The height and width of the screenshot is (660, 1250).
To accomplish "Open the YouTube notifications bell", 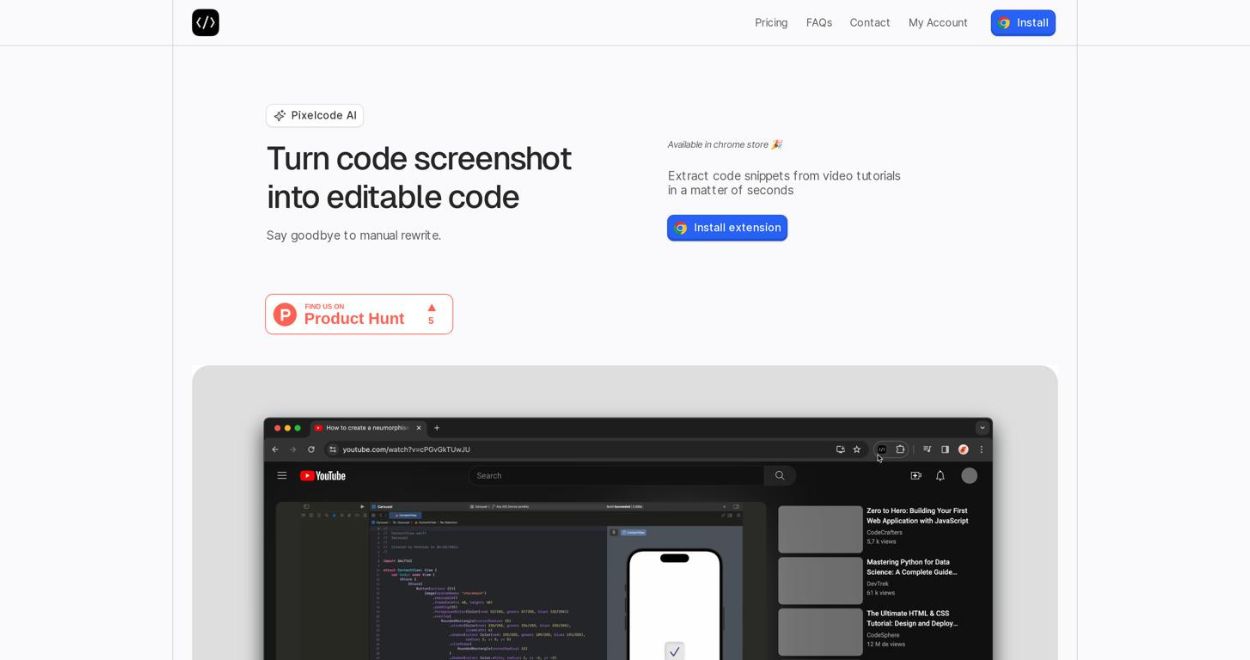I will click(x=940, y=475).
